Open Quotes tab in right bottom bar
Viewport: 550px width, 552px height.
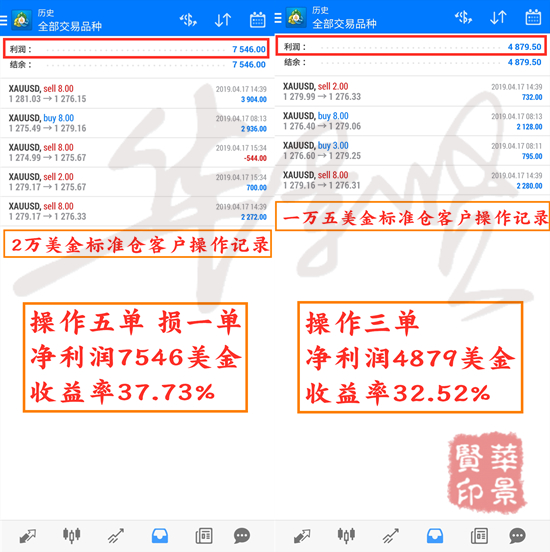(x=302, y=536)
